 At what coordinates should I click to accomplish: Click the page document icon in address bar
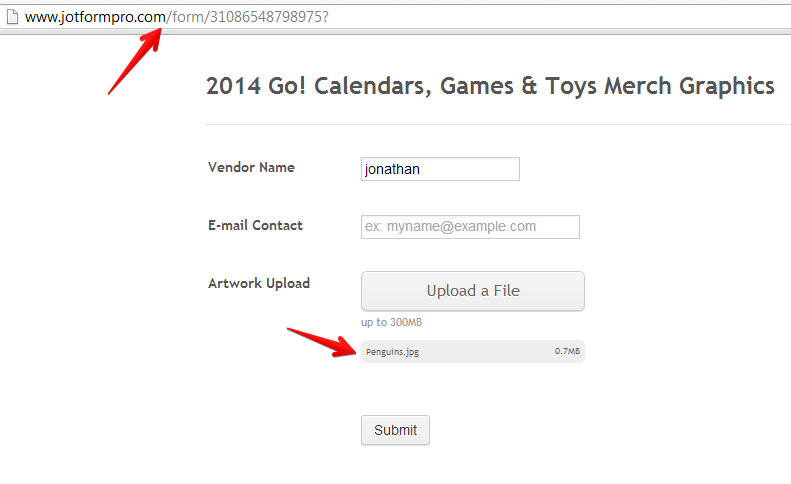[x=12, y=17]
